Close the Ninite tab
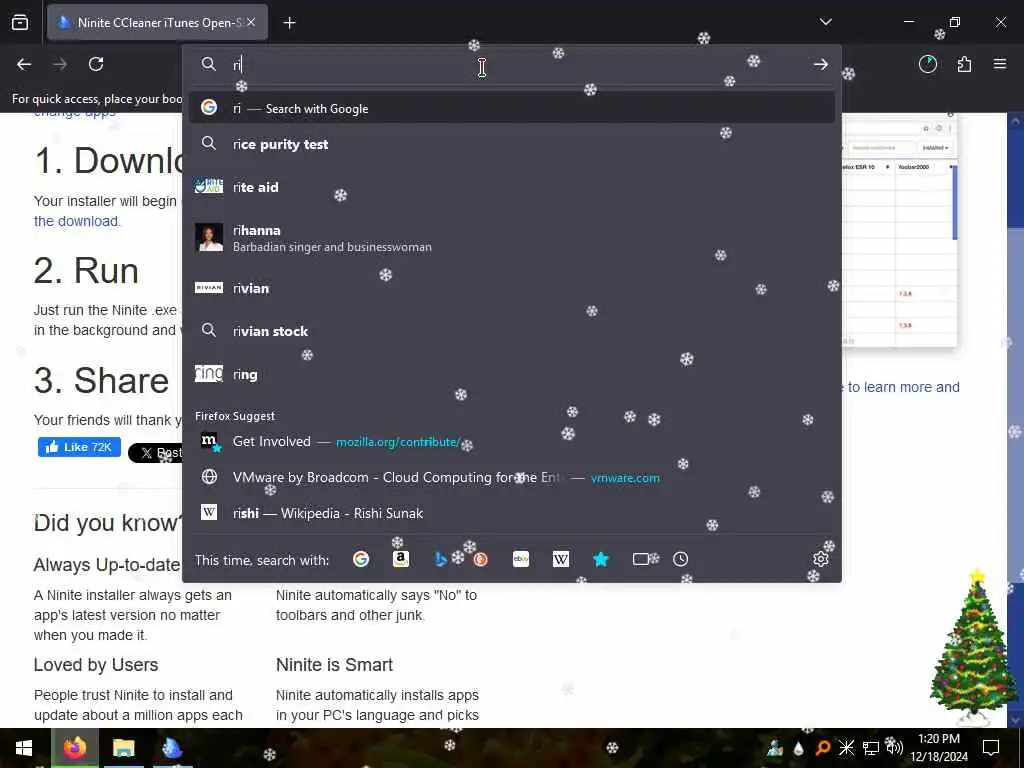The height and width of the screenshot is (768, 1024). 251,22
